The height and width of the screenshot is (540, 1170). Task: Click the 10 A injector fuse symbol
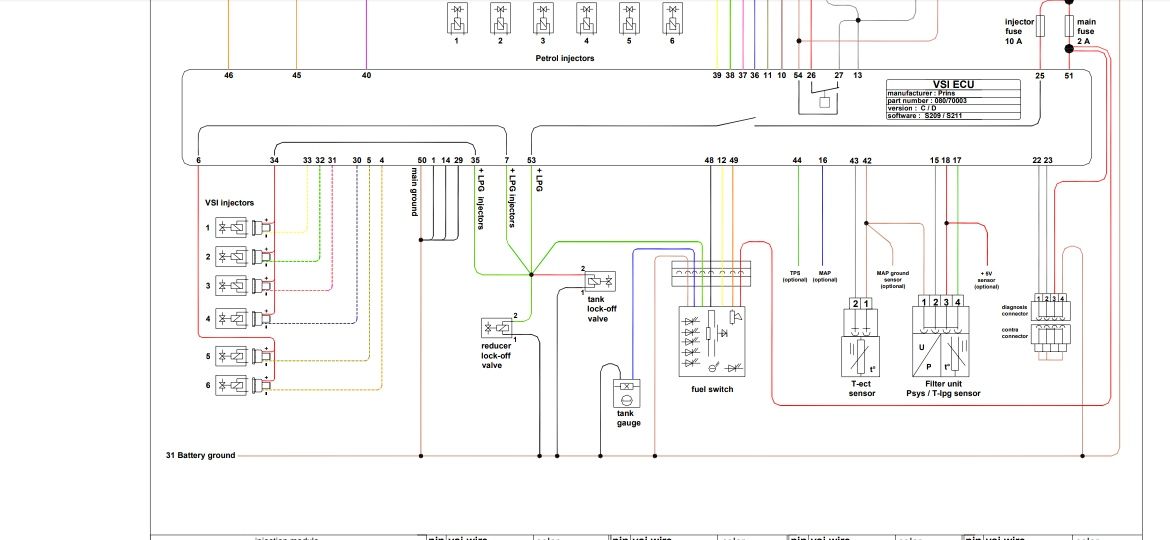(1041, 27)
